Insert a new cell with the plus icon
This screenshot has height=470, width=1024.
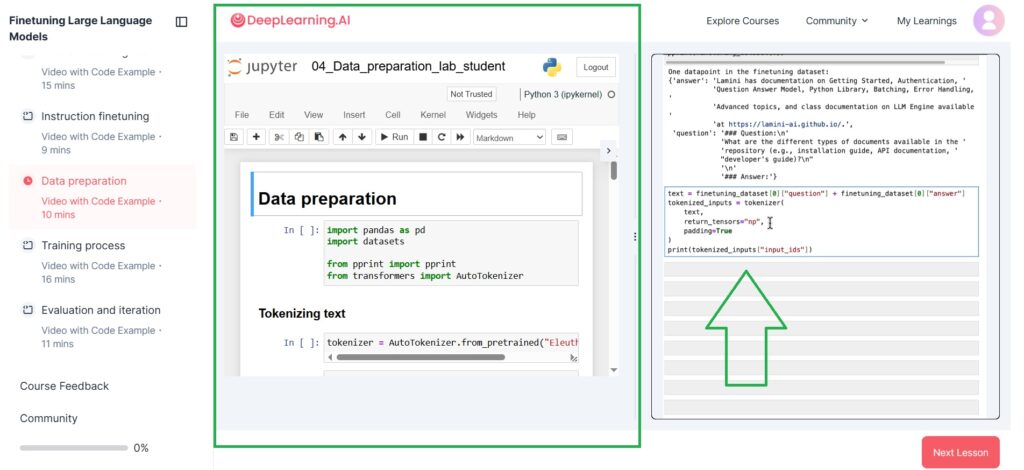pos(256,137)
